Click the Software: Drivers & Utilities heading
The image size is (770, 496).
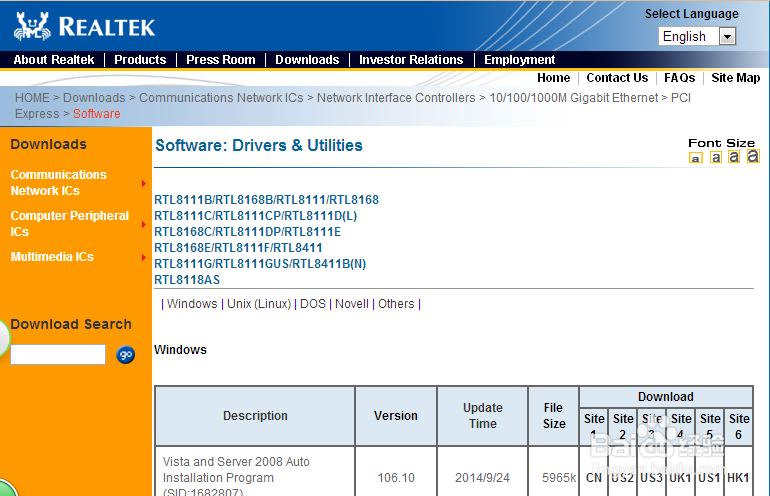point(259,145)
